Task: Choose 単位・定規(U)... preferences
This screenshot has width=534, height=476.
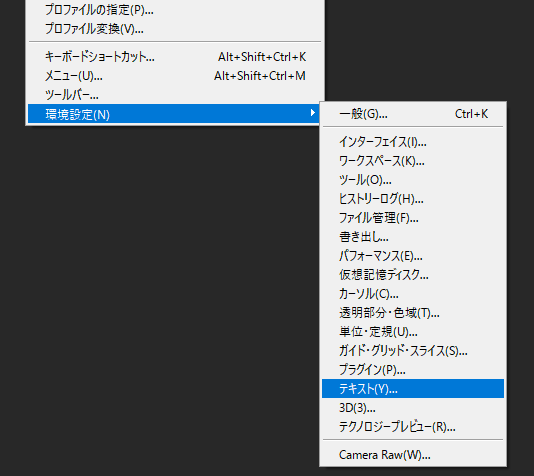Action: point(413,332)
